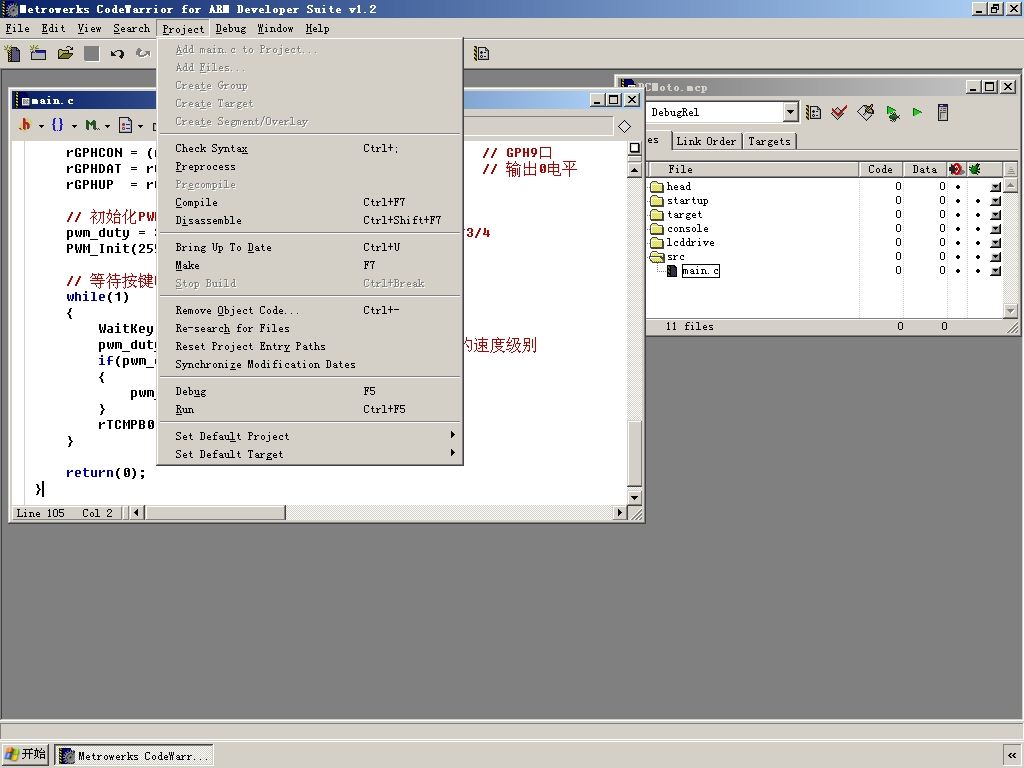
Task: Switch to the Targets tab
Action: coord(769,141)
